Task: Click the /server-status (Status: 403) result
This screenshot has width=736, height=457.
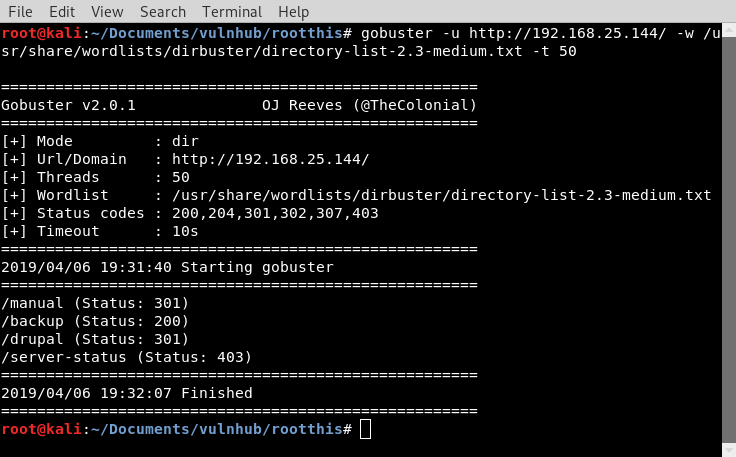Action: coord(126,357)
